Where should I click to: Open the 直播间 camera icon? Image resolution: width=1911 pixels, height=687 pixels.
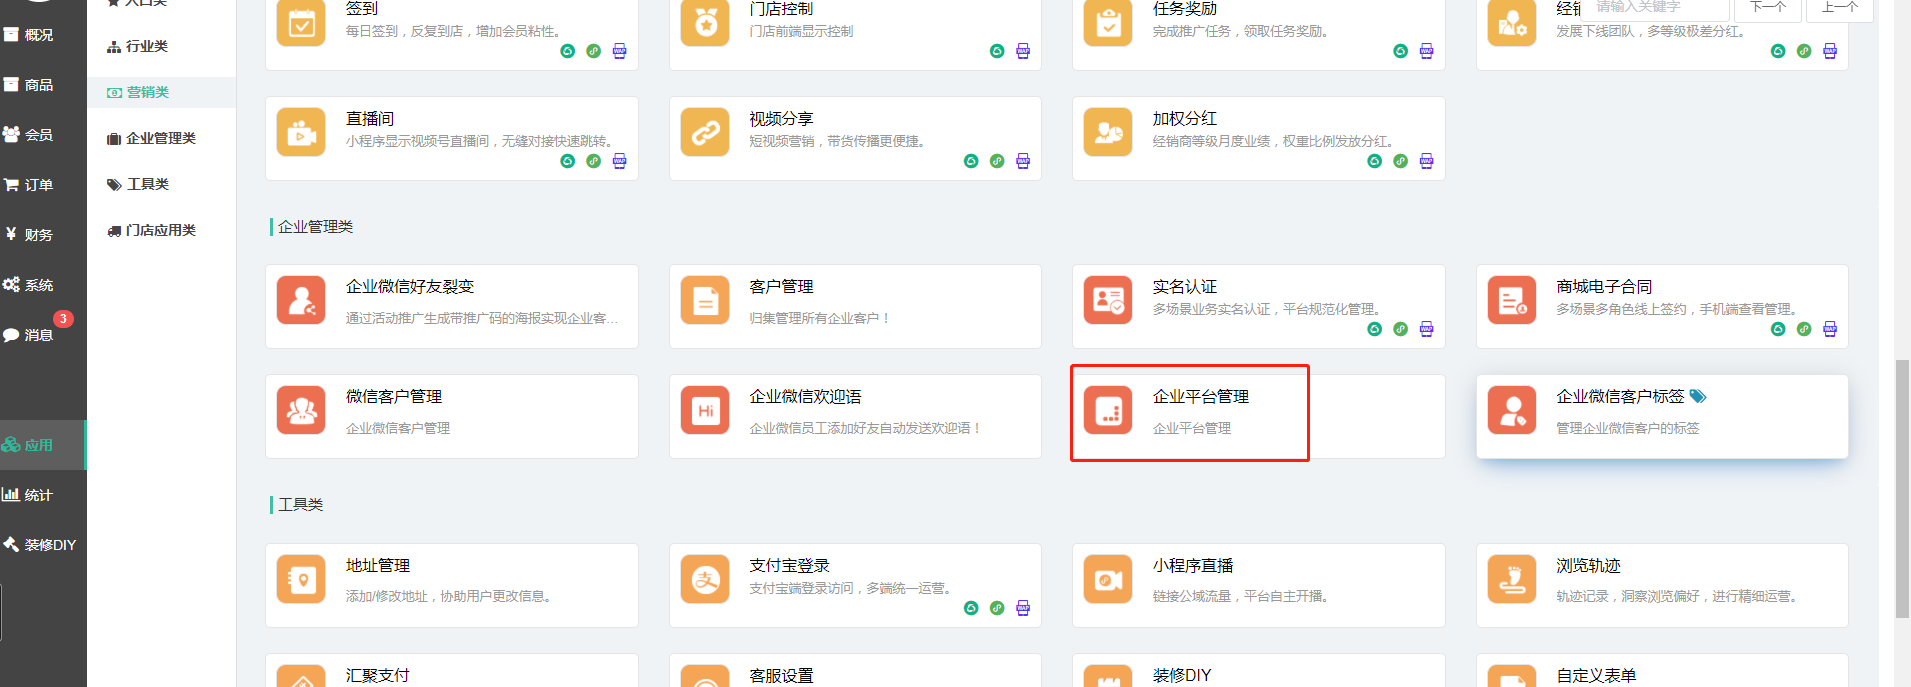(301, 133)
